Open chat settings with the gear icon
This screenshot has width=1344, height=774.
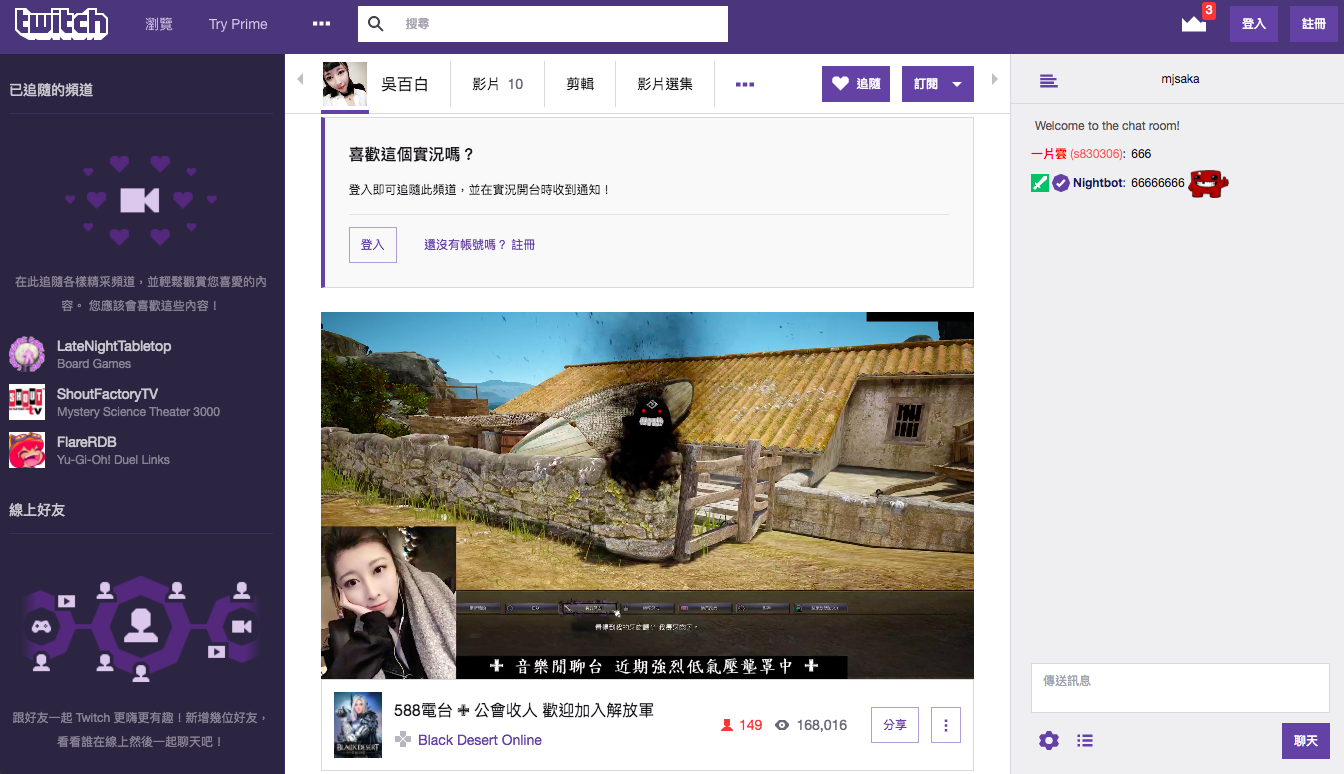[1048, 740]
